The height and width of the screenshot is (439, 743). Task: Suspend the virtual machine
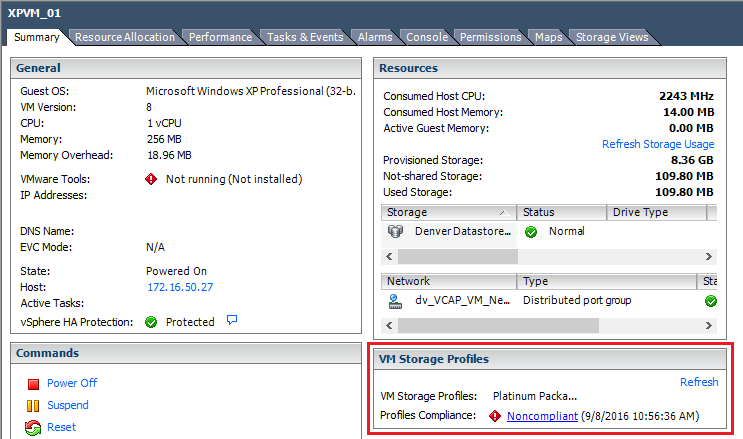point(68,405)
